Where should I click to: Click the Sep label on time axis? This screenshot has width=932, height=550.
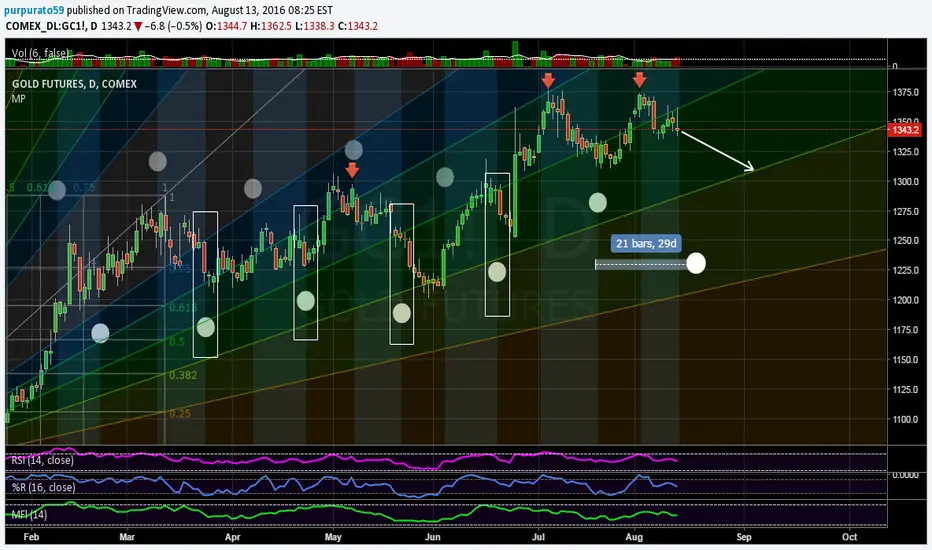[744, 537]
